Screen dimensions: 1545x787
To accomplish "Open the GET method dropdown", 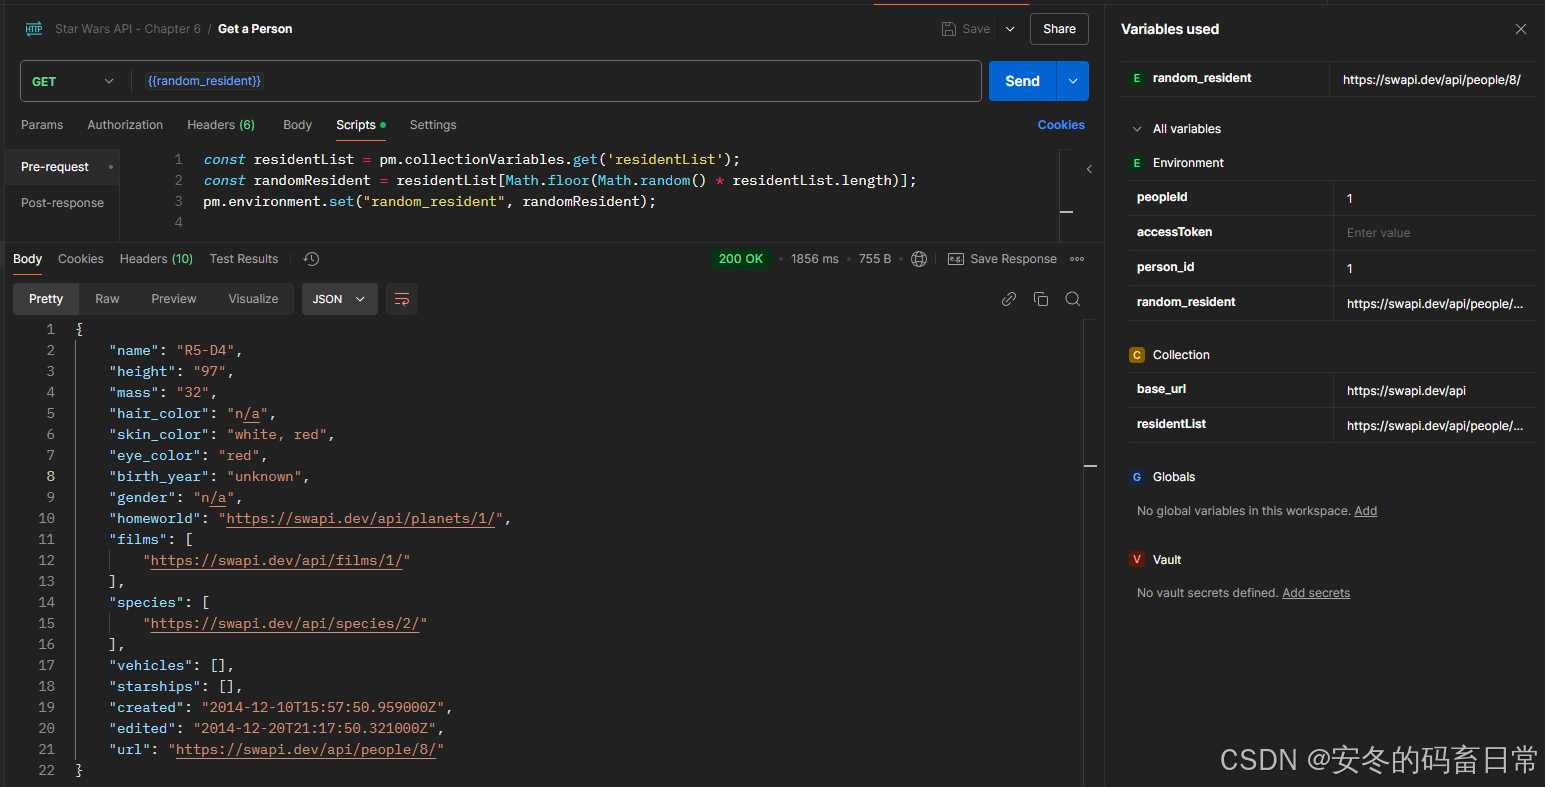I will [x=73, y=81].
